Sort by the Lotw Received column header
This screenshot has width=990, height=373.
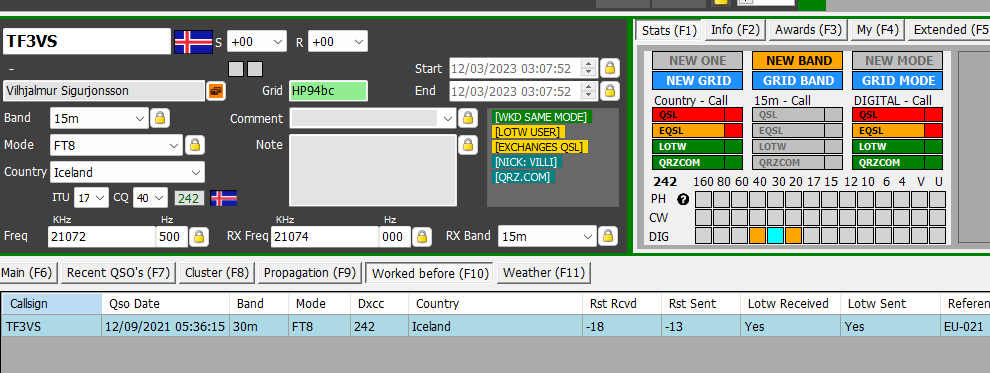click(789, 304)
